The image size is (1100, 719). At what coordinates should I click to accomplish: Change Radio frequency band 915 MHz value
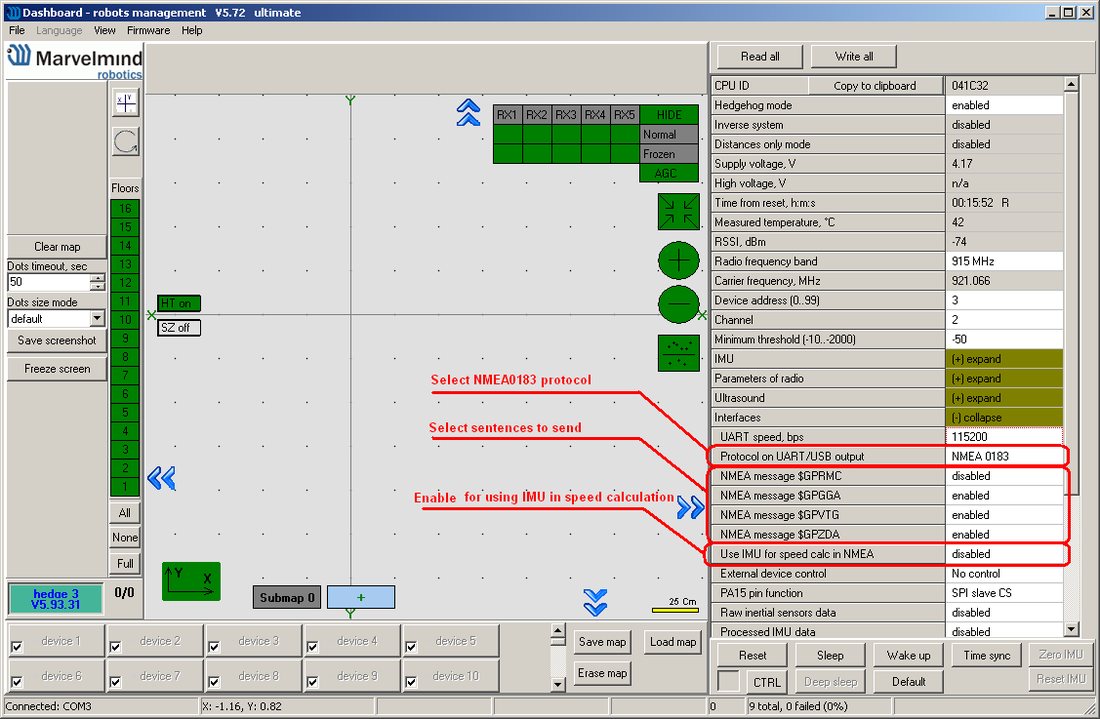click(1004, 262)
